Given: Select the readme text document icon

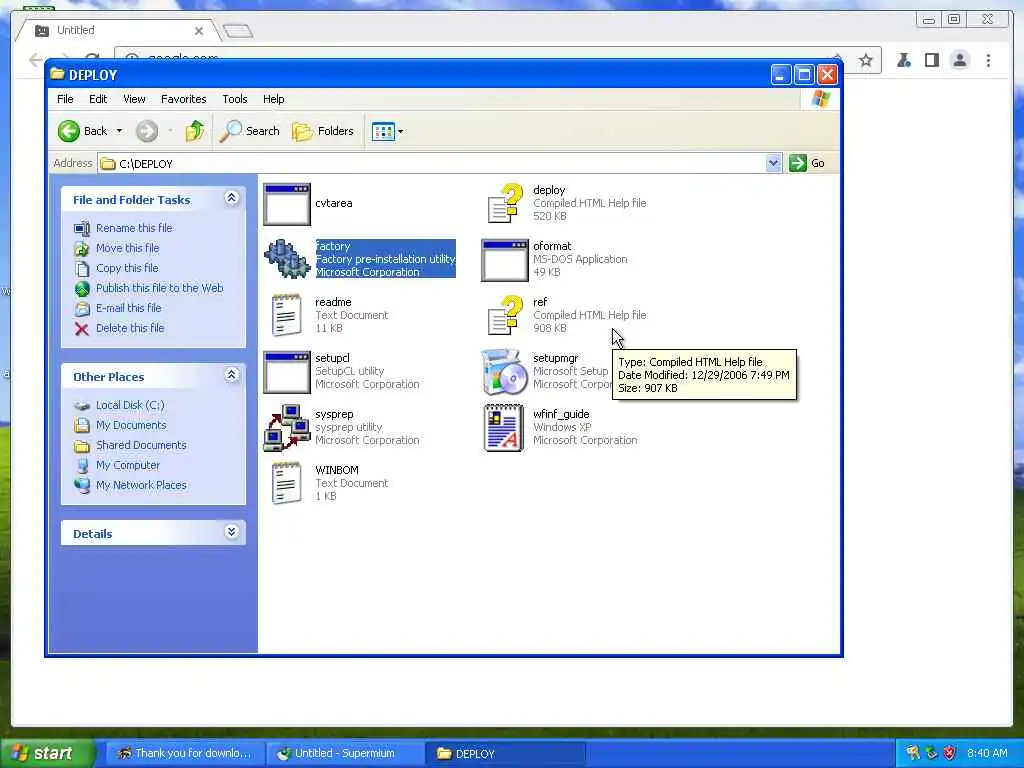Looking at the screenshot, I should pyautogui.click(x=287, y=315).
